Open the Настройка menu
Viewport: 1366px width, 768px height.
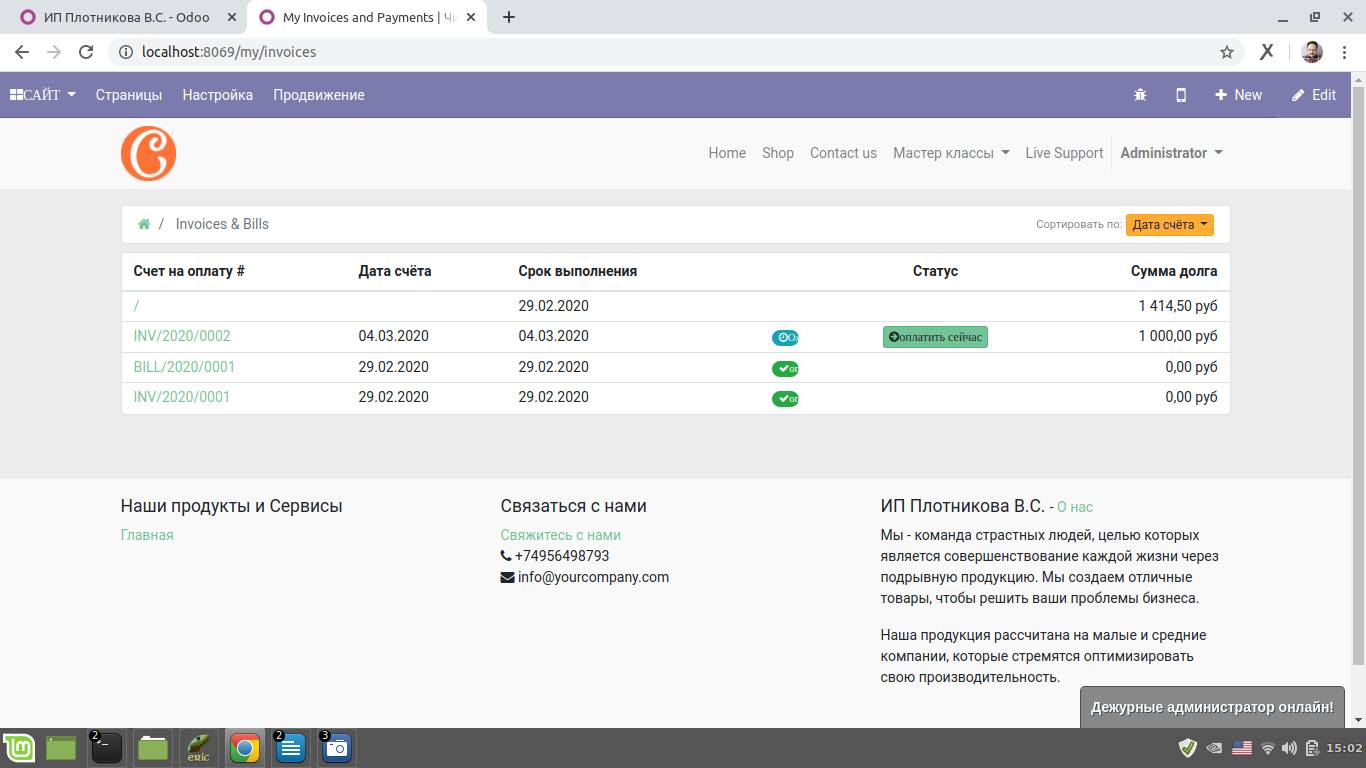coord(217,95)
